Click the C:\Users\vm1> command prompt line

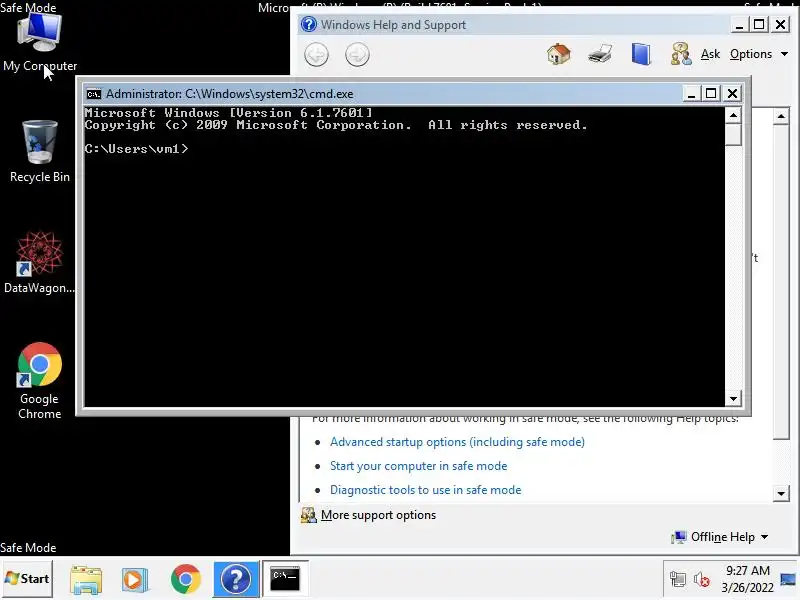136,148
